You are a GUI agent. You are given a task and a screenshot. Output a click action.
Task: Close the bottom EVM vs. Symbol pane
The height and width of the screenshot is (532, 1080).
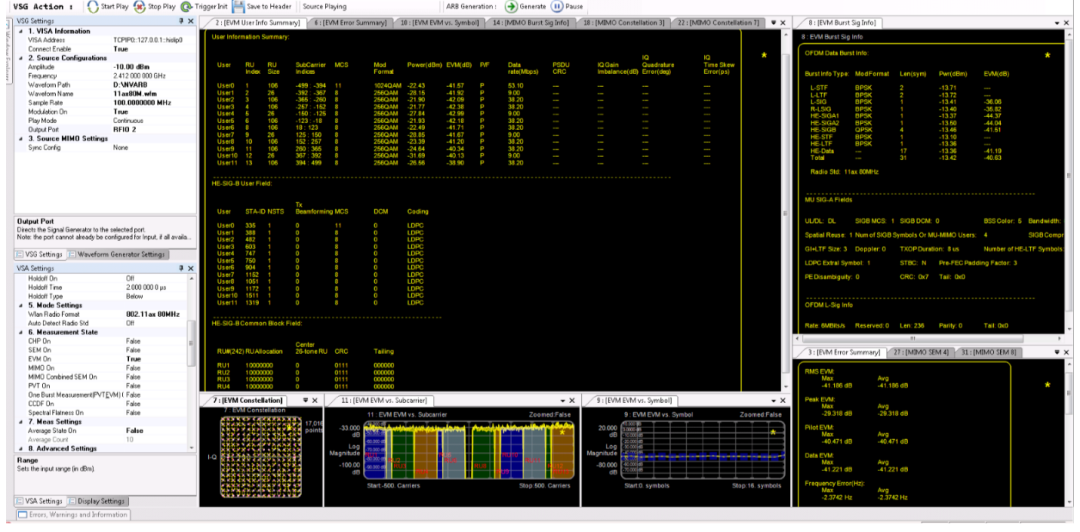point(782,400)
